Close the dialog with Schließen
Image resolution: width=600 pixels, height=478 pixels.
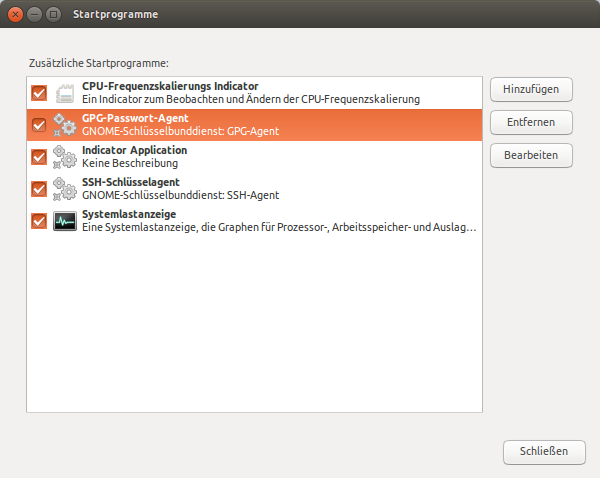click(x=543, y=451)
